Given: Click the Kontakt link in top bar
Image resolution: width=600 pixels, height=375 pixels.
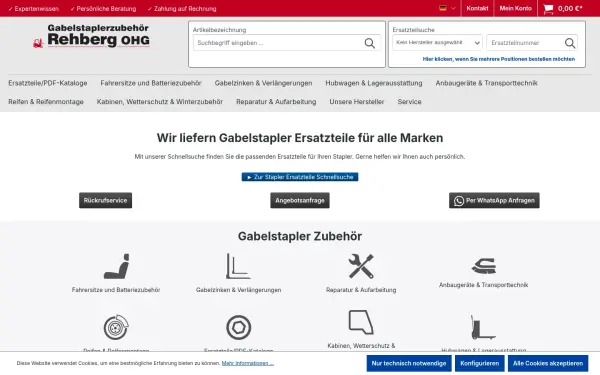Looking at the screenshot, I should tap(477, 8).
